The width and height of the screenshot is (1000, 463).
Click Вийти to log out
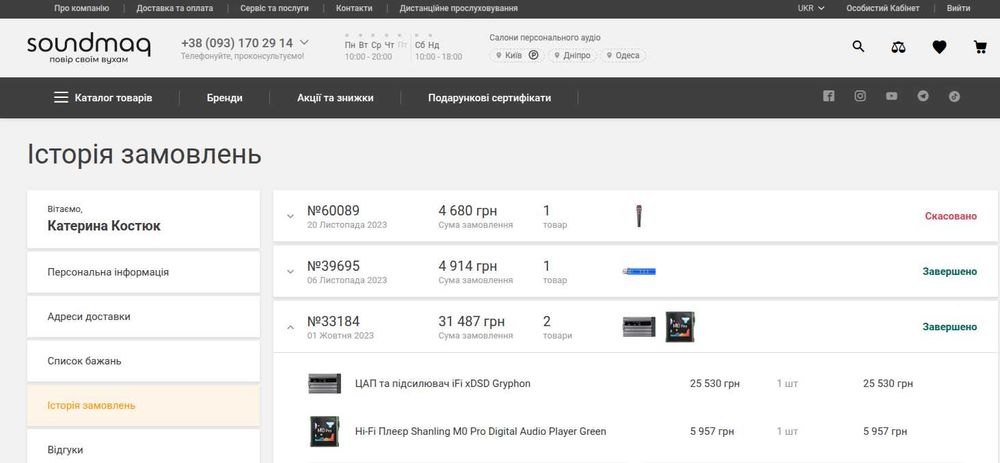click(x=959, y=8)
